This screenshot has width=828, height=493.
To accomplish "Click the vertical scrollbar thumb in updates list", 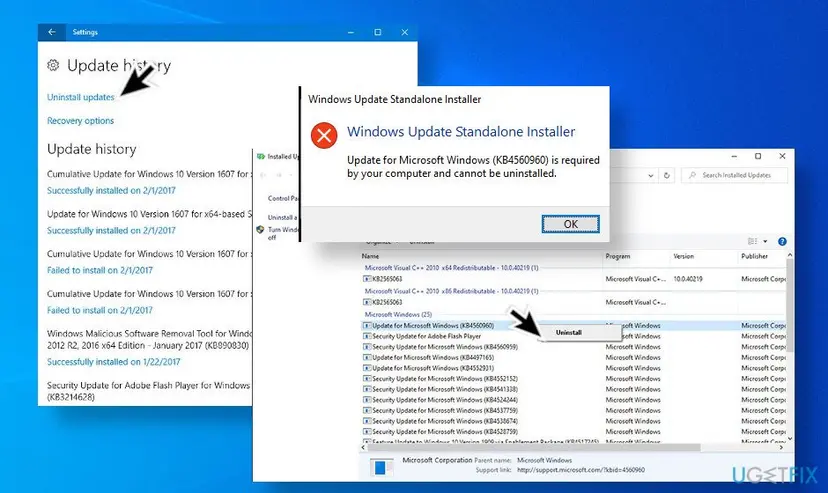I will click(789, 305).
